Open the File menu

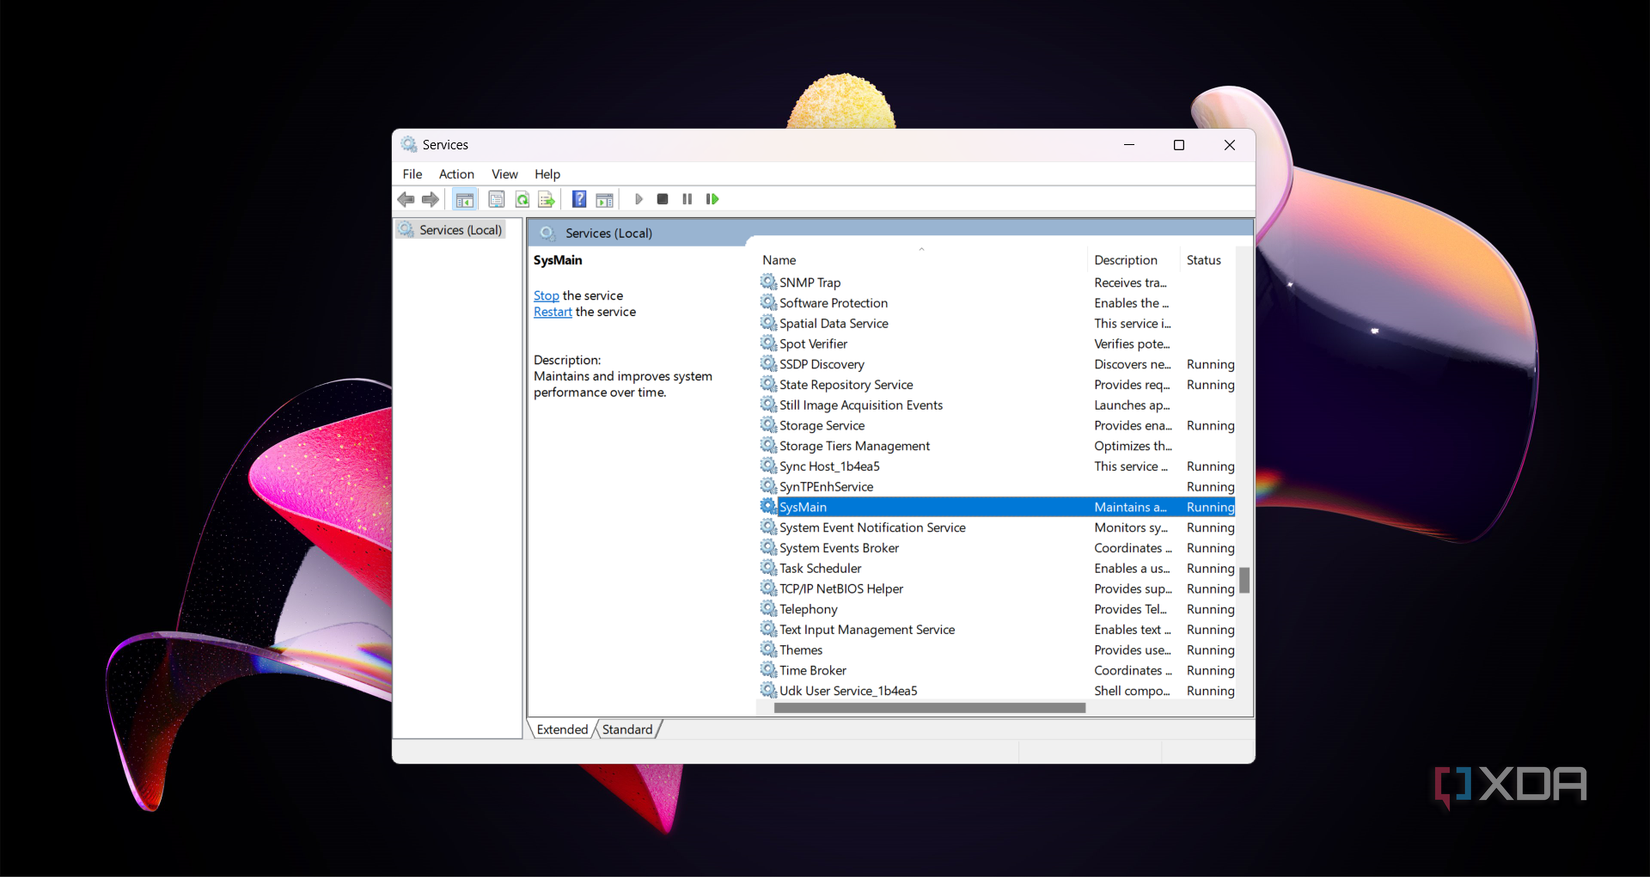coord(412,174)
